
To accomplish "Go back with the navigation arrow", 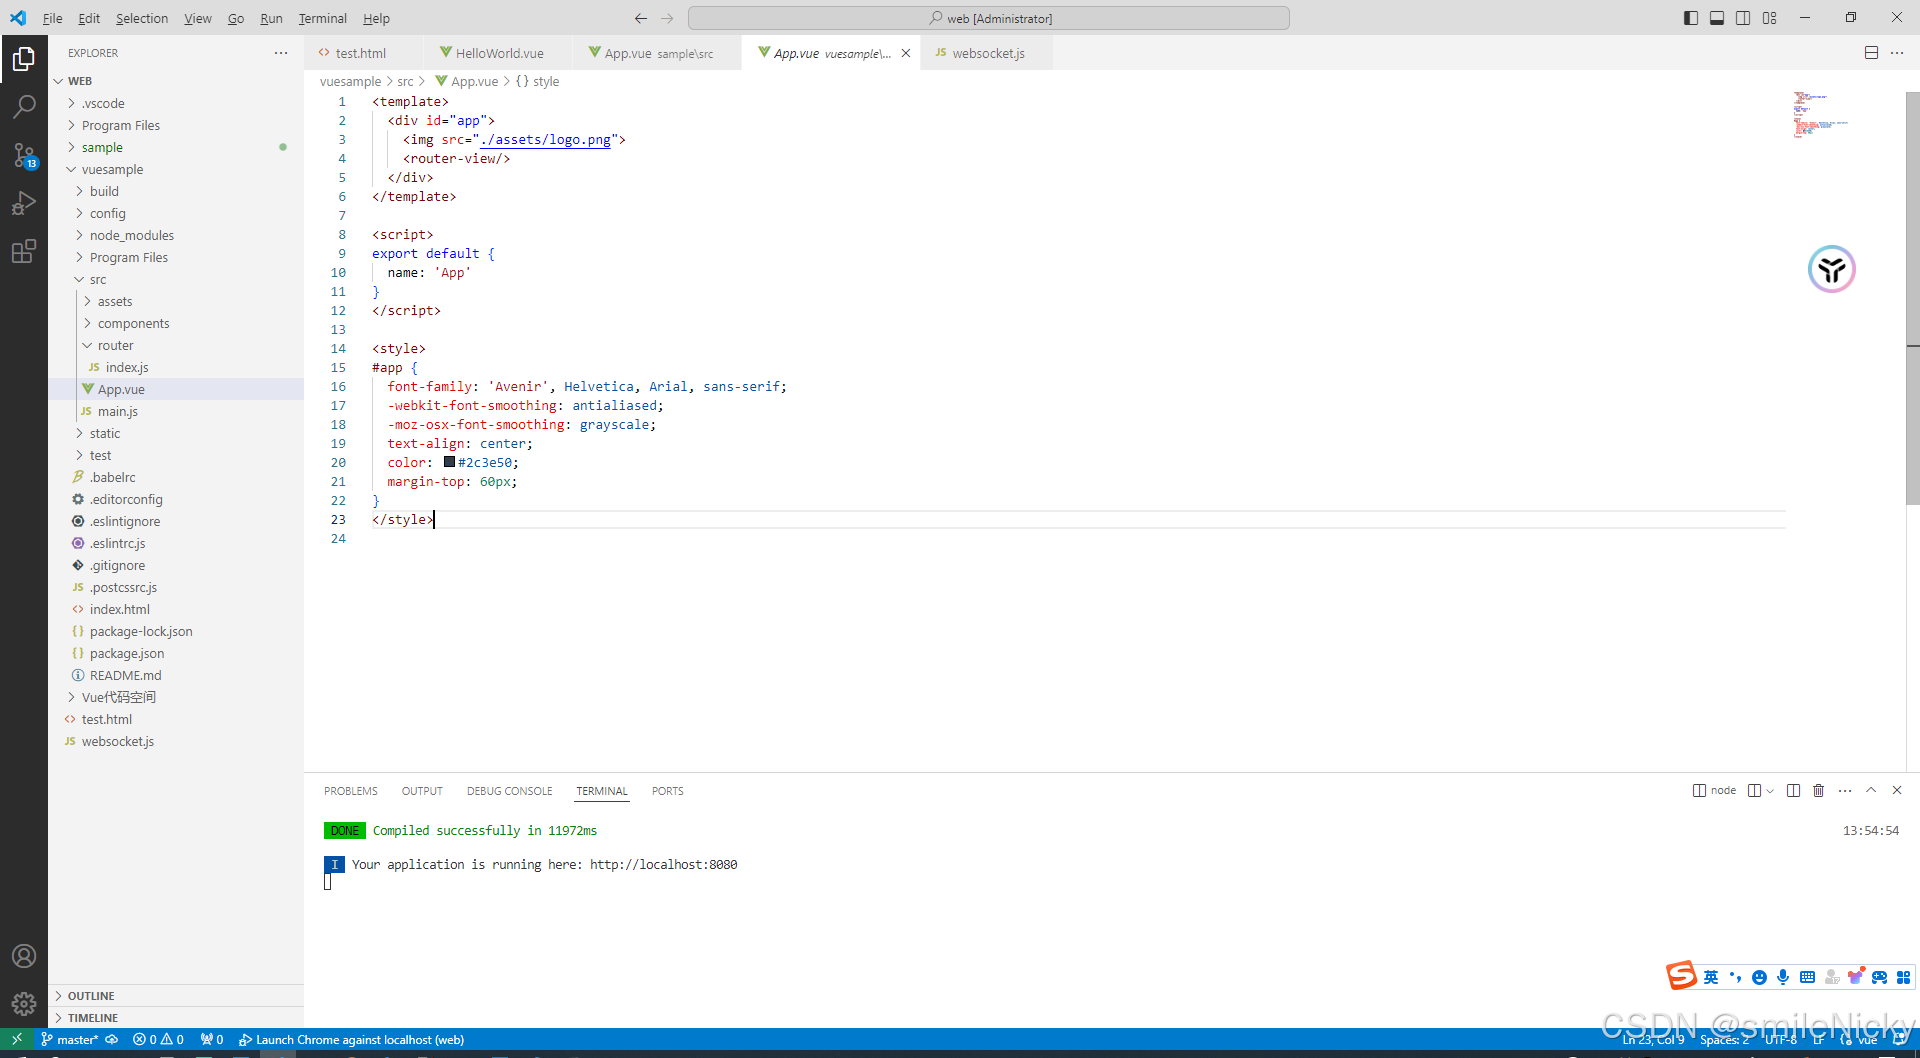I will [641, 18].
